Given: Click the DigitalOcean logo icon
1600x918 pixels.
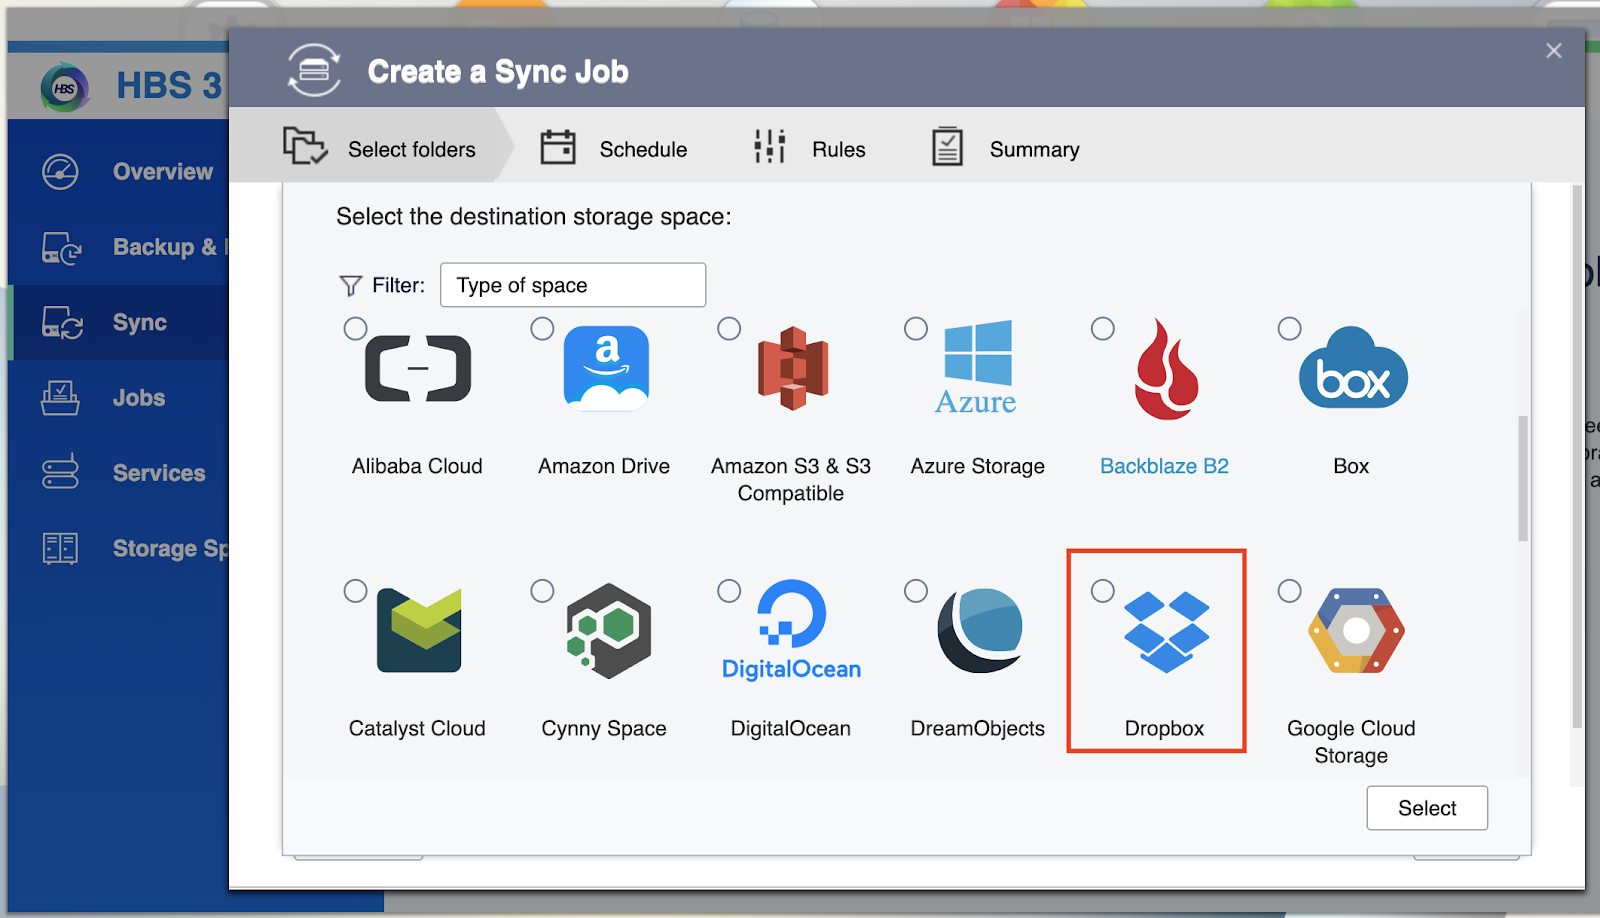Looking at the screenshot, I should (x=791, y=630).
